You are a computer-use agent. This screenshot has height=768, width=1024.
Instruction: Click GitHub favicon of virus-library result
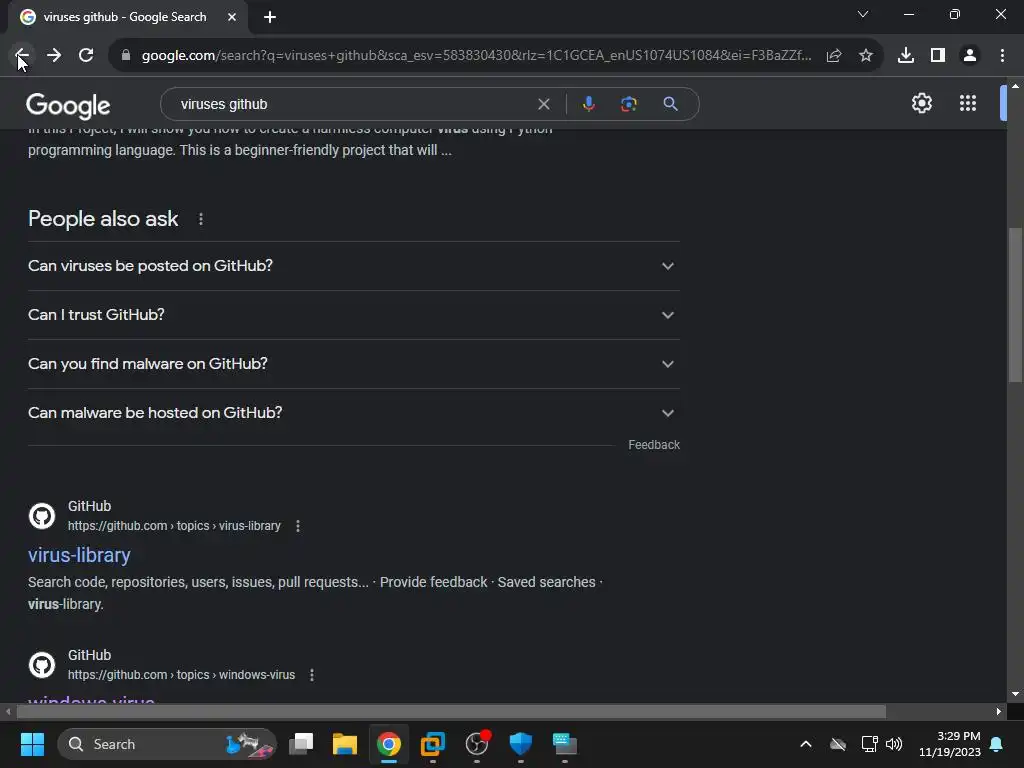42,516
